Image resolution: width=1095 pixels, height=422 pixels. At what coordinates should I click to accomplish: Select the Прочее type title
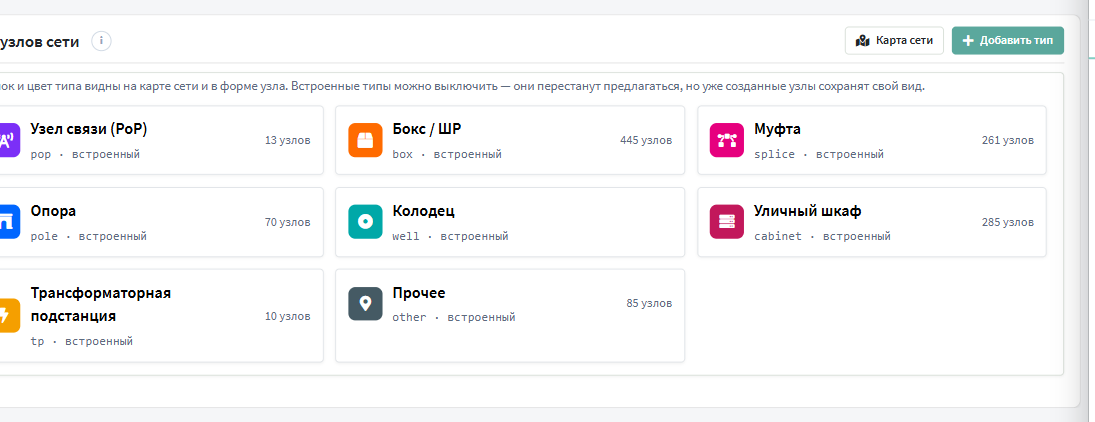(419, 293)
